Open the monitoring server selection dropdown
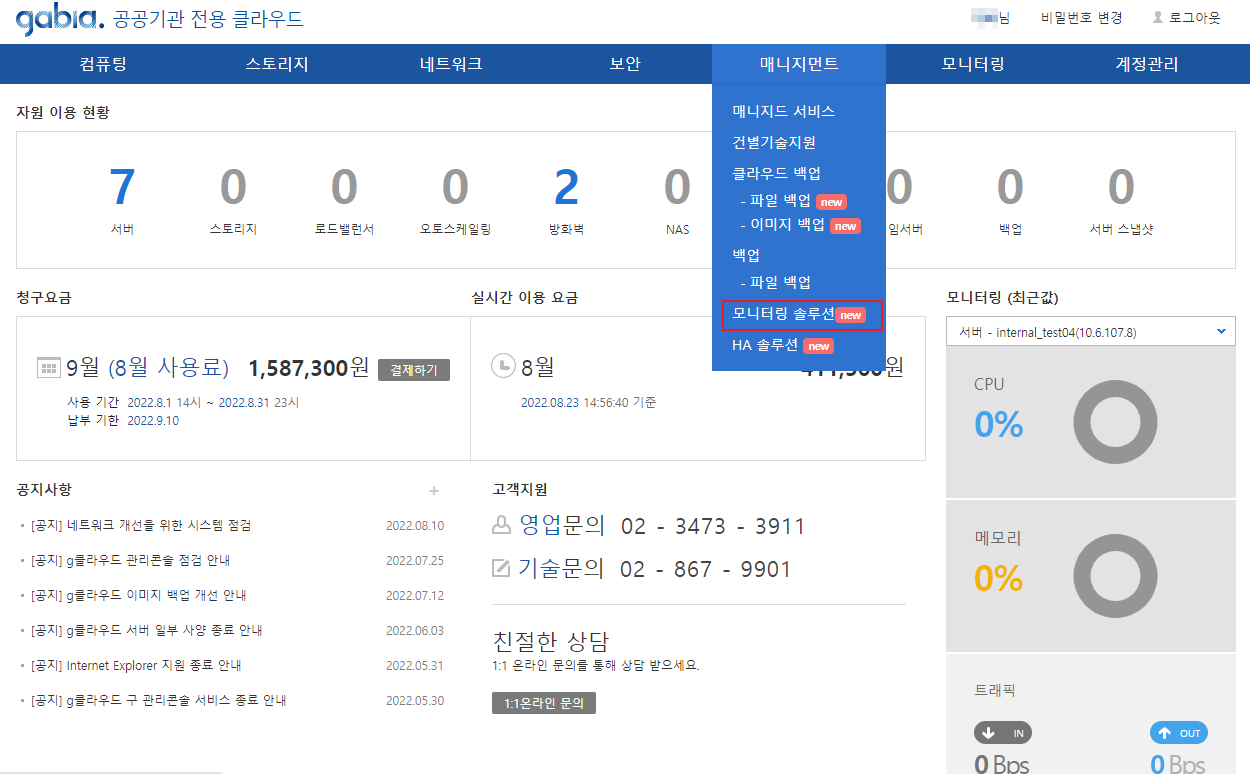The height and width of the screenshot is (774, 1250). (x=1090, y=331)
